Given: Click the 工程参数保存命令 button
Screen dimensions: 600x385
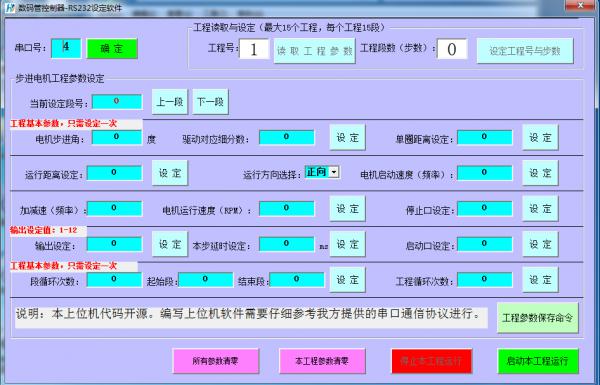Looking at the screenshot, I should click(x=538, y=318).
